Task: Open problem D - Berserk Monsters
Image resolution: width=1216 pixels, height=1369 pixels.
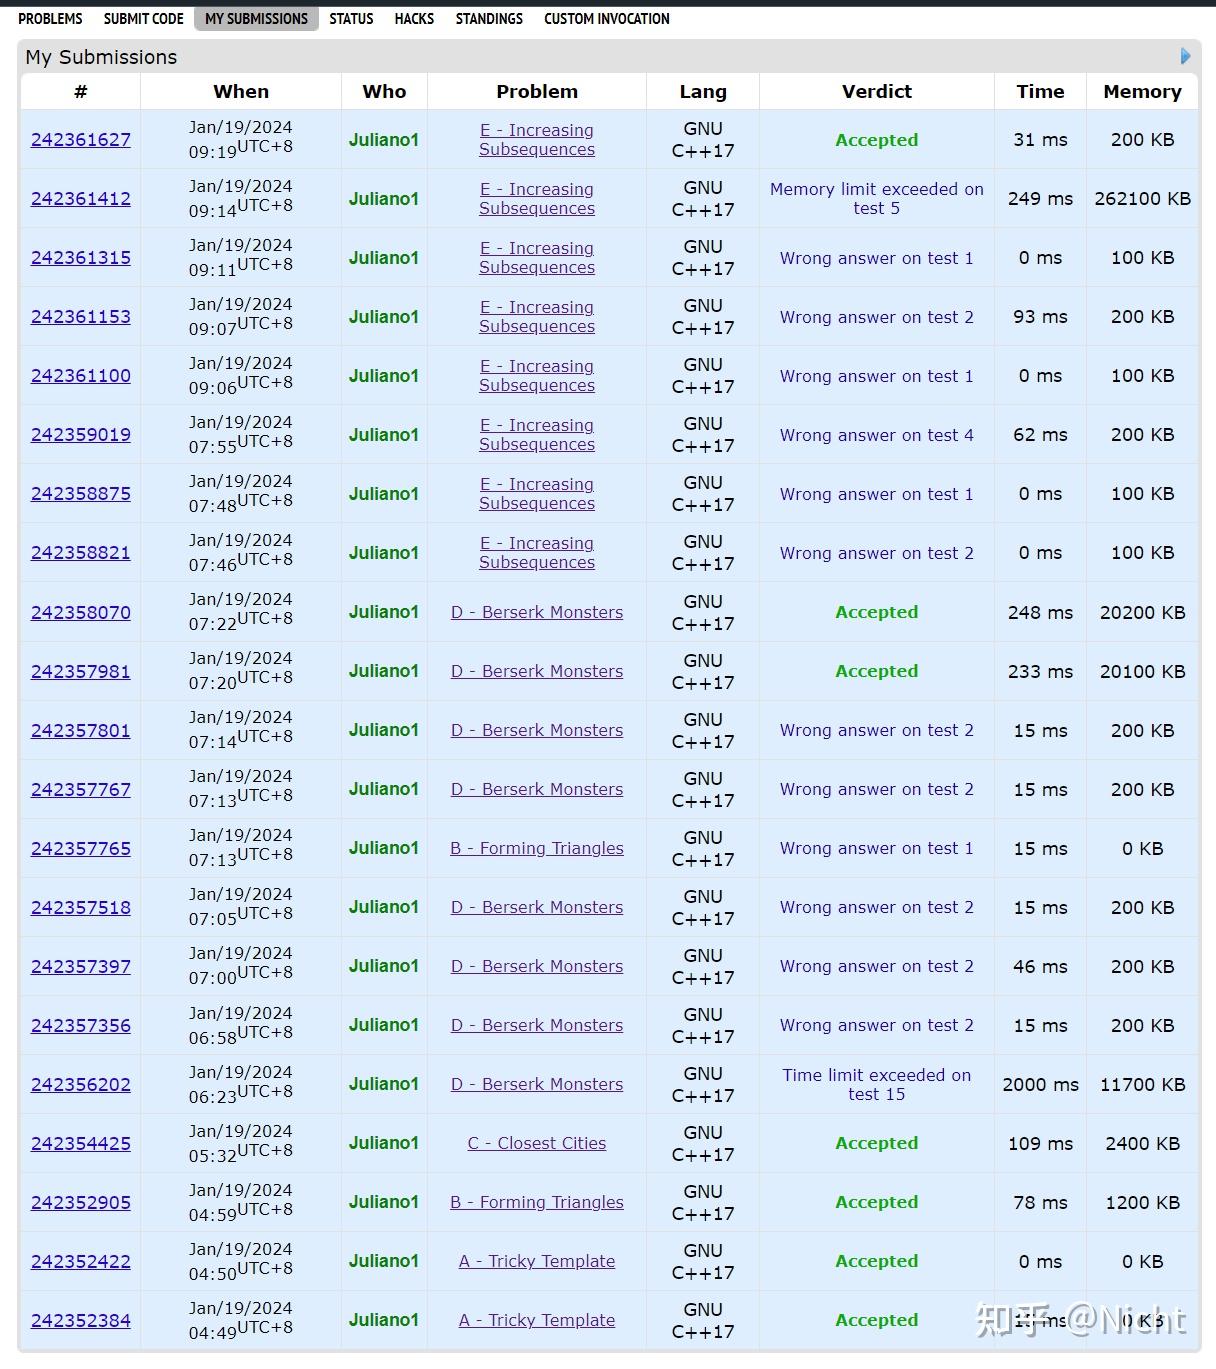Action: click(537, 612)
